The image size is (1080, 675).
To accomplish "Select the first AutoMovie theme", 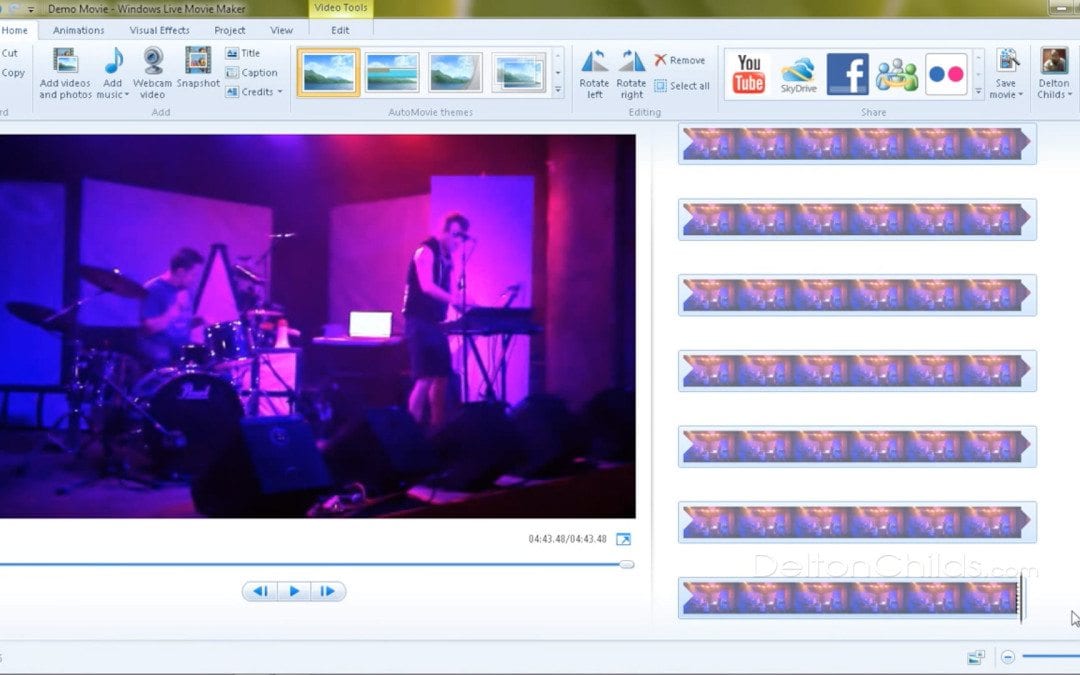I will coord(327,72).
